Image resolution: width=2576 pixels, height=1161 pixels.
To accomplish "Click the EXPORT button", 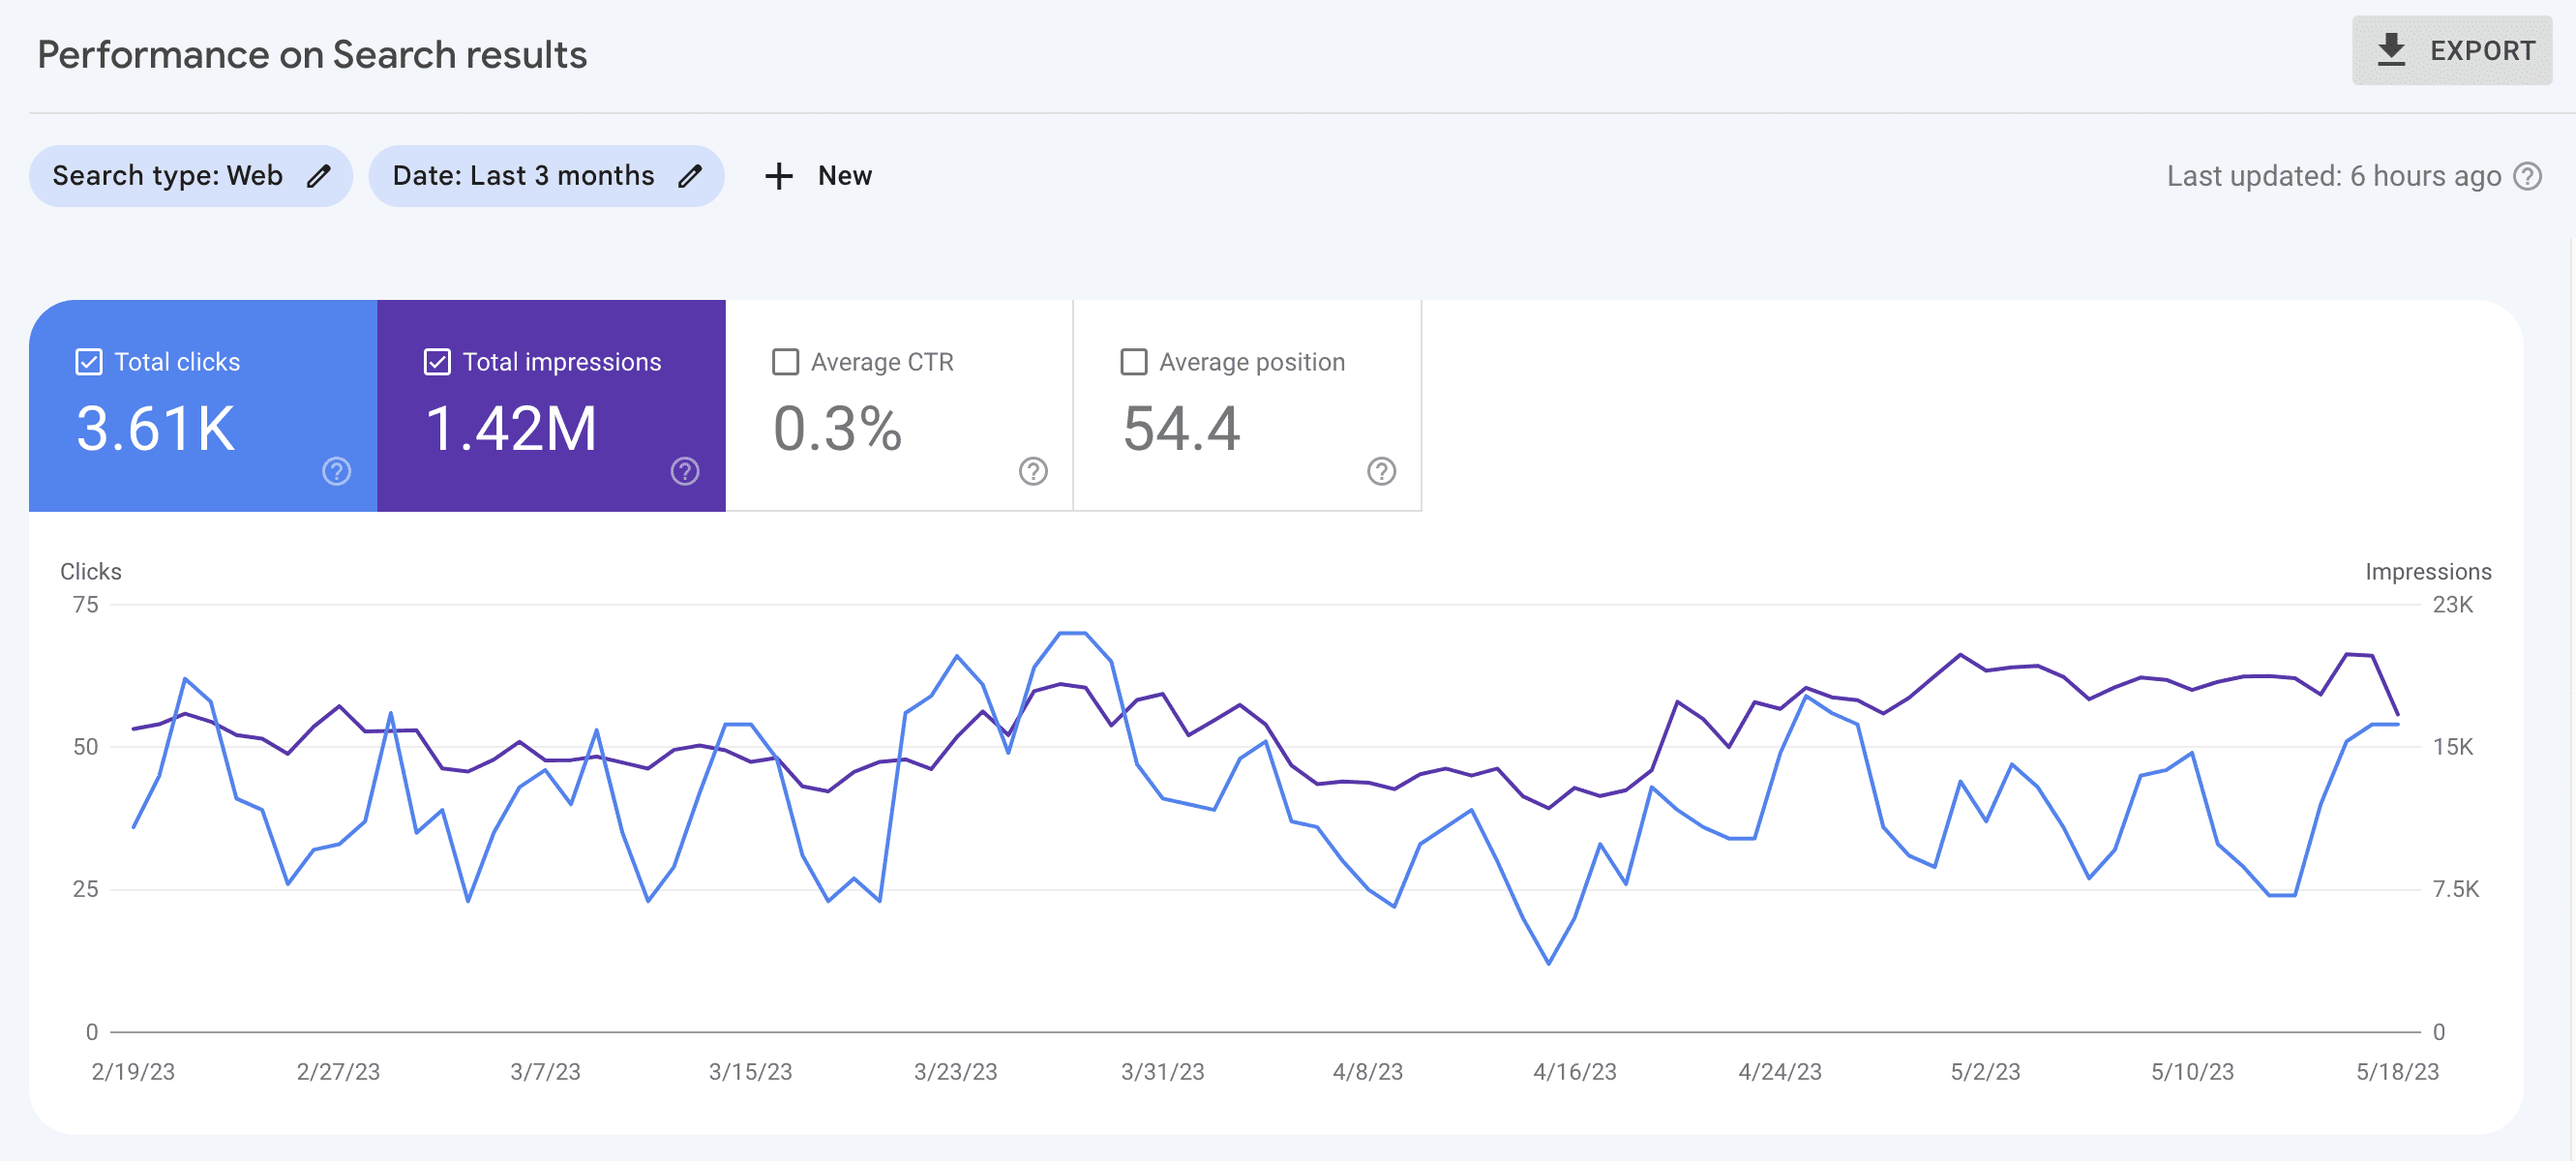I will (2452, 50).
